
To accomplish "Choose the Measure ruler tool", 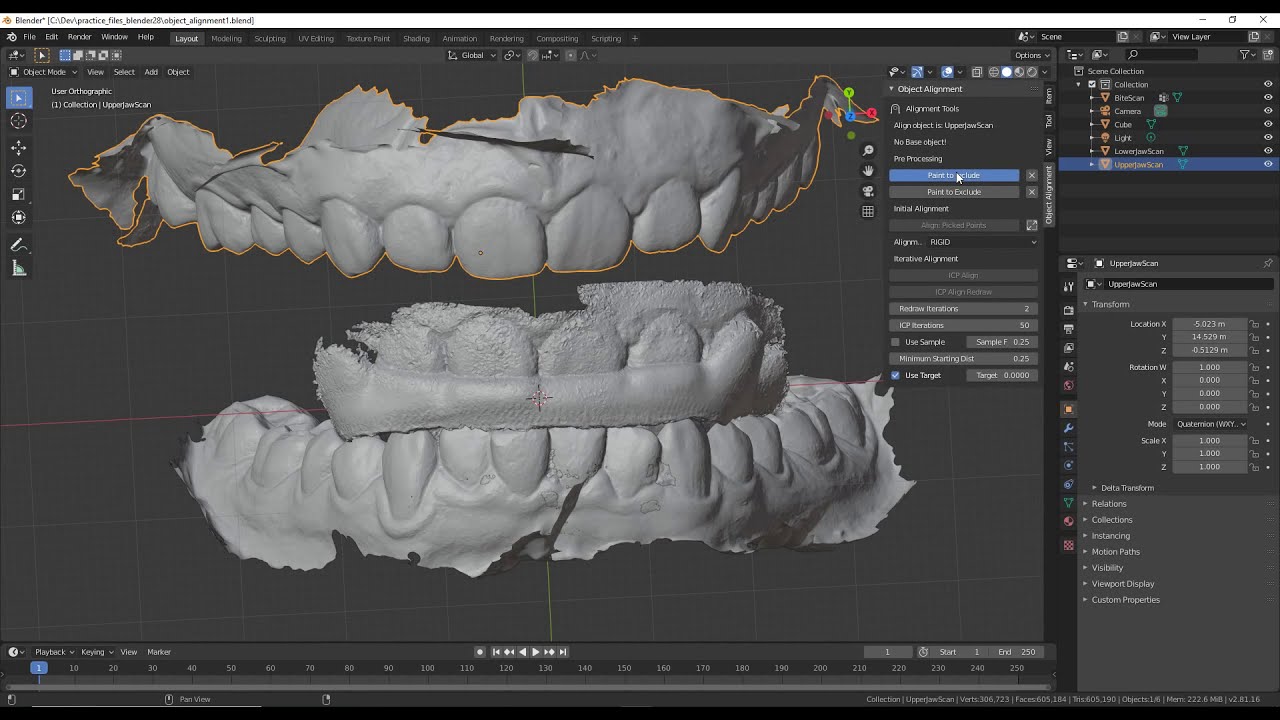I will 18,268.
